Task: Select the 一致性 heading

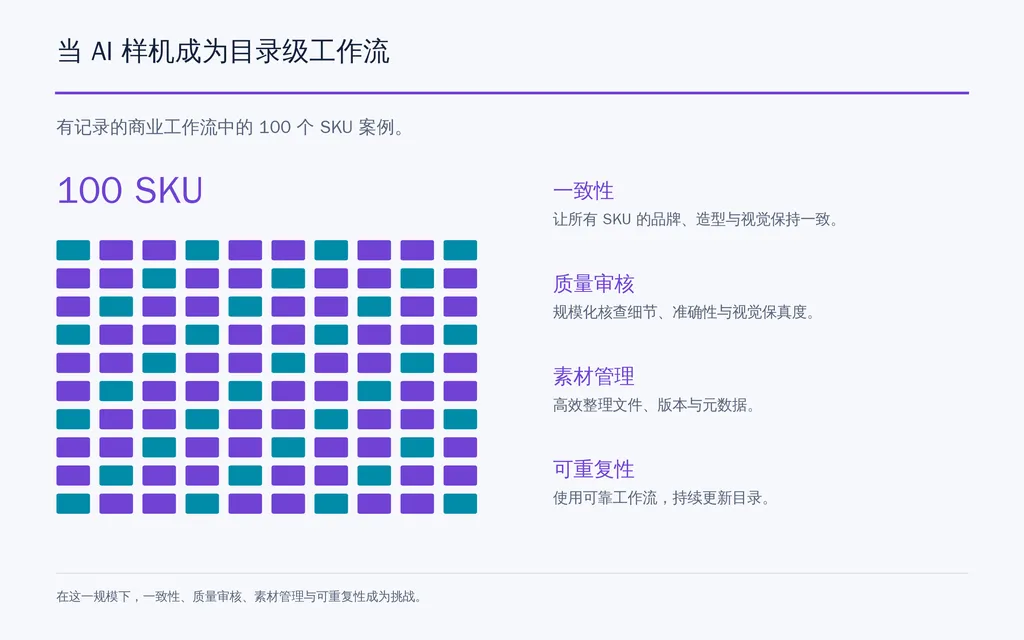Action: tap(583, 191)
